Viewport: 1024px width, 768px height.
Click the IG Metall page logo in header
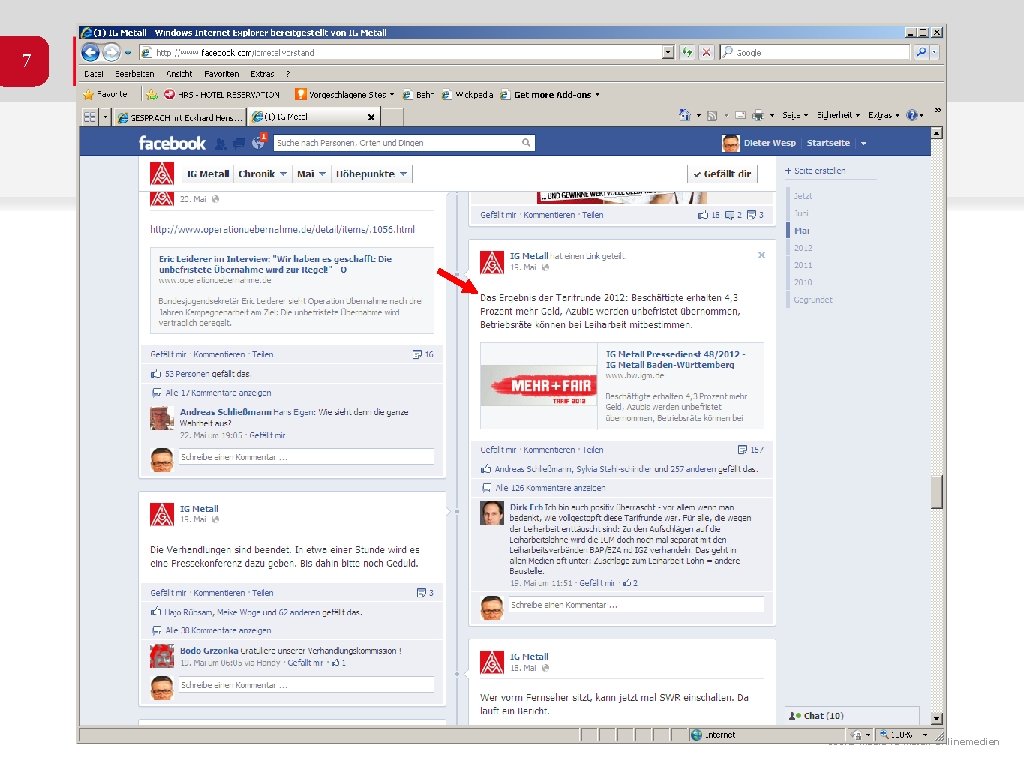point(162,174)
